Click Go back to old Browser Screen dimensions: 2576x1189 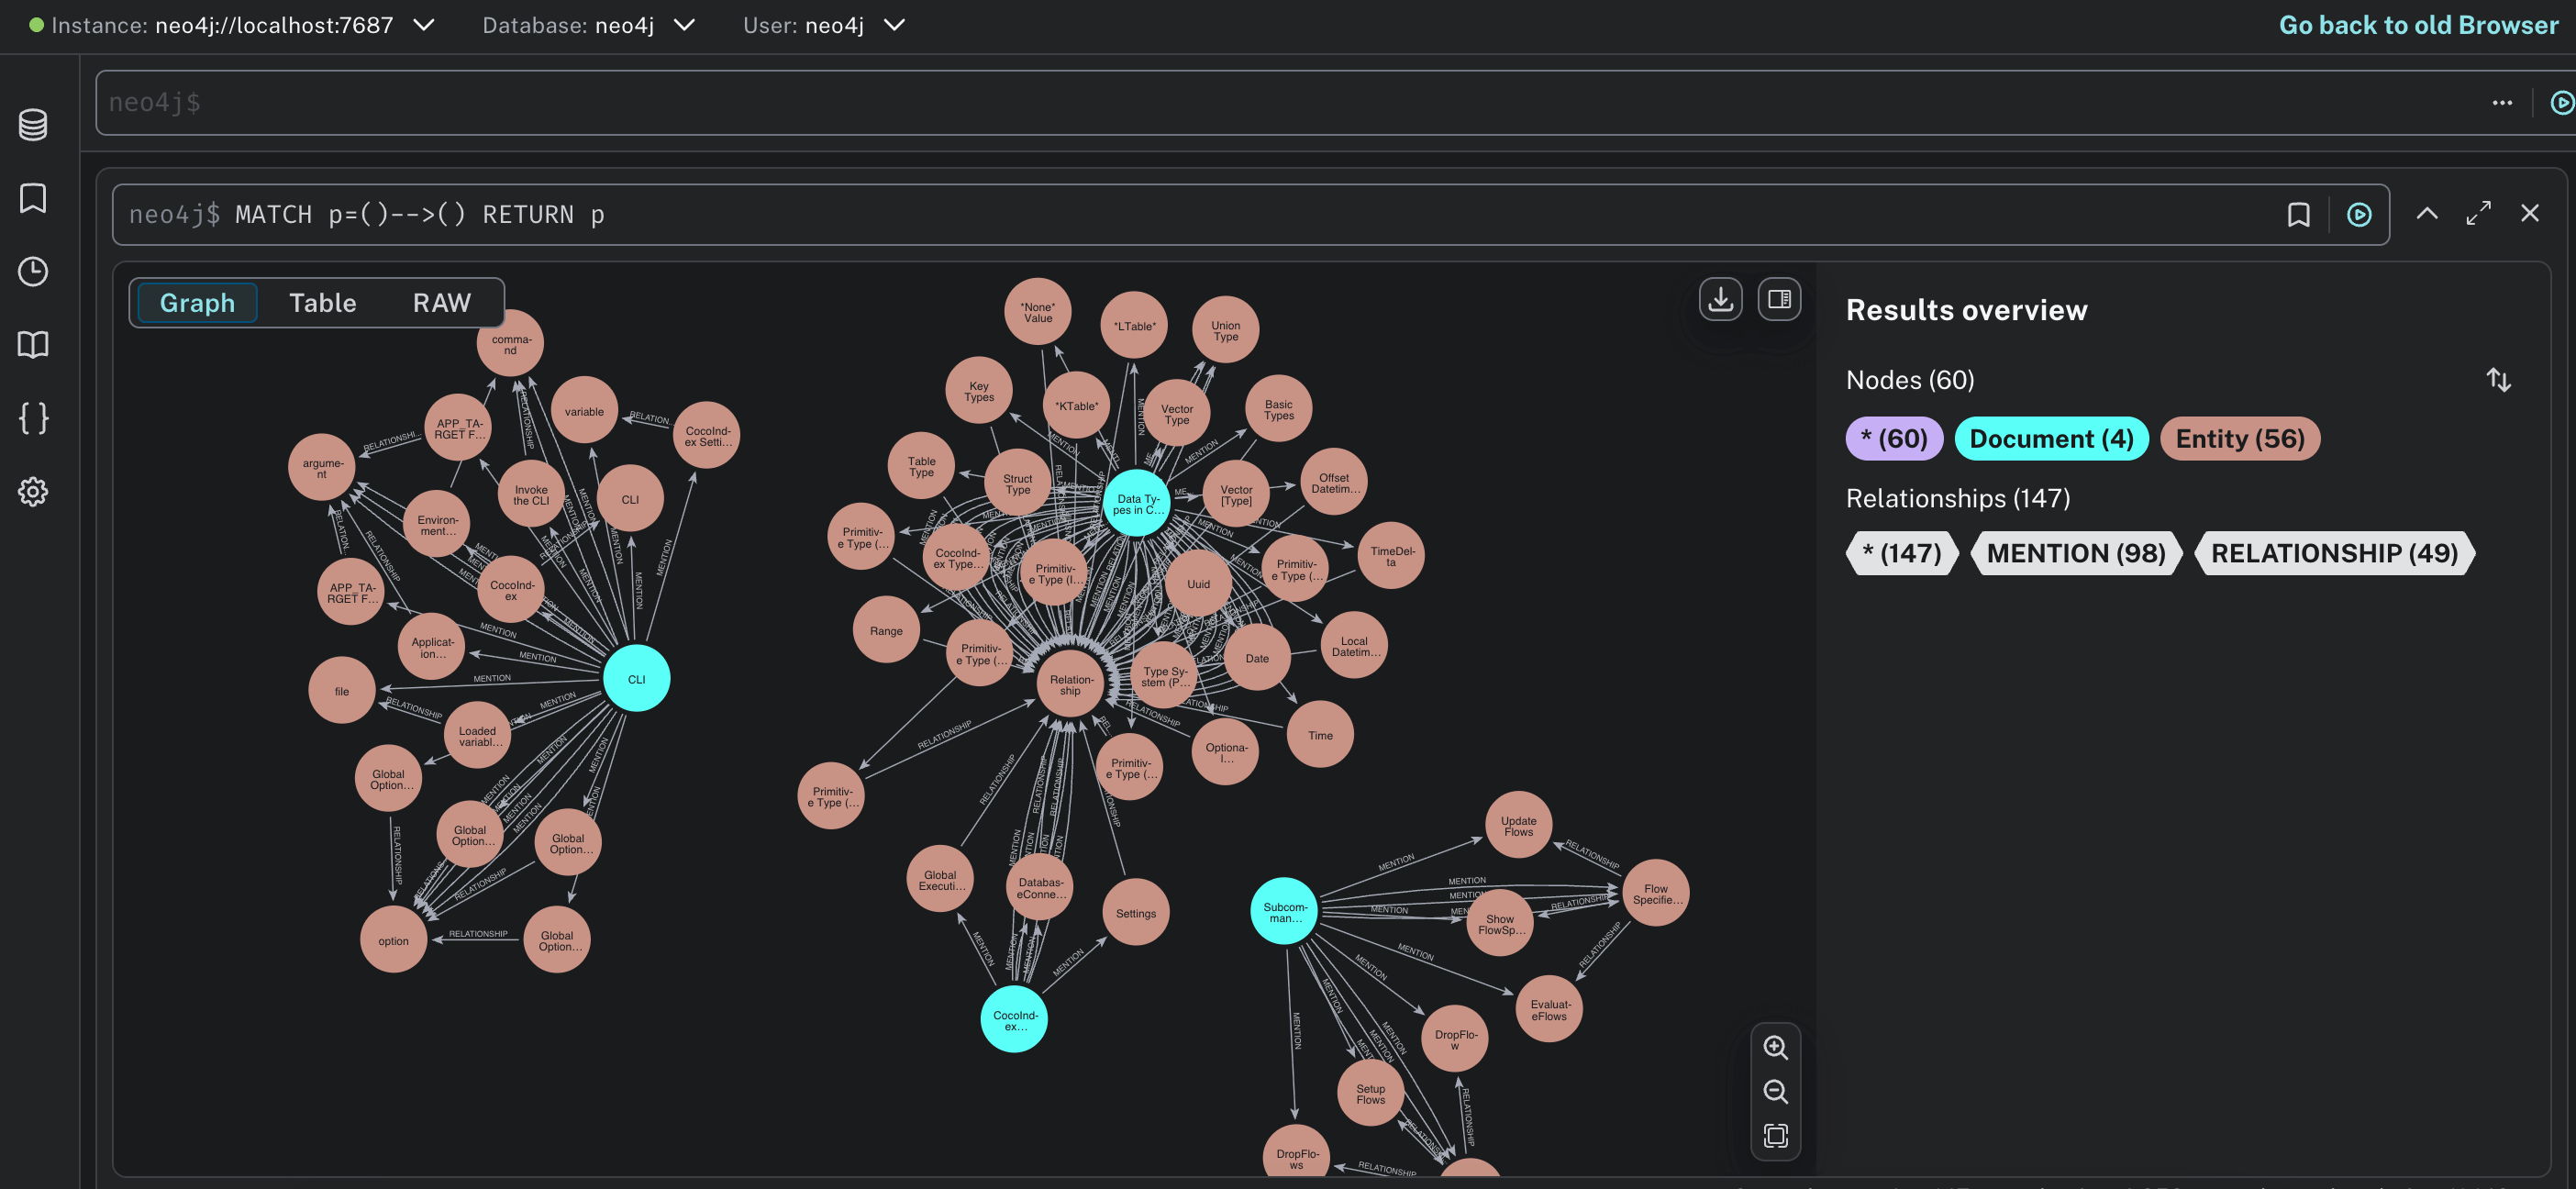point(2416,24)
